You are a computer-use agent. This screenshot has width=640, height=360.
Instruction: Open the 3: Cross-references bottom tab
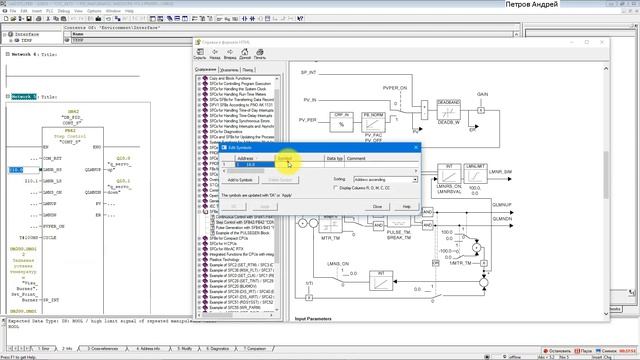[103, 349]
